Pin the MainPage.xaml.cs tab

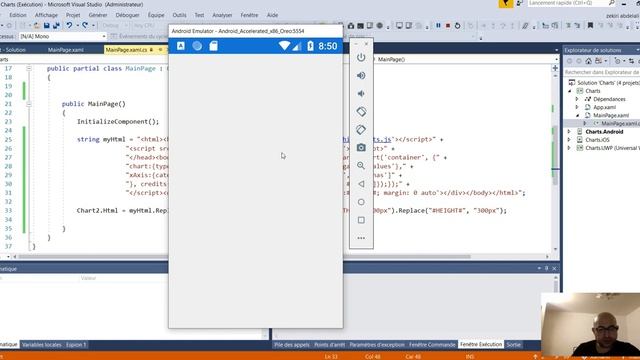point(152,50)
